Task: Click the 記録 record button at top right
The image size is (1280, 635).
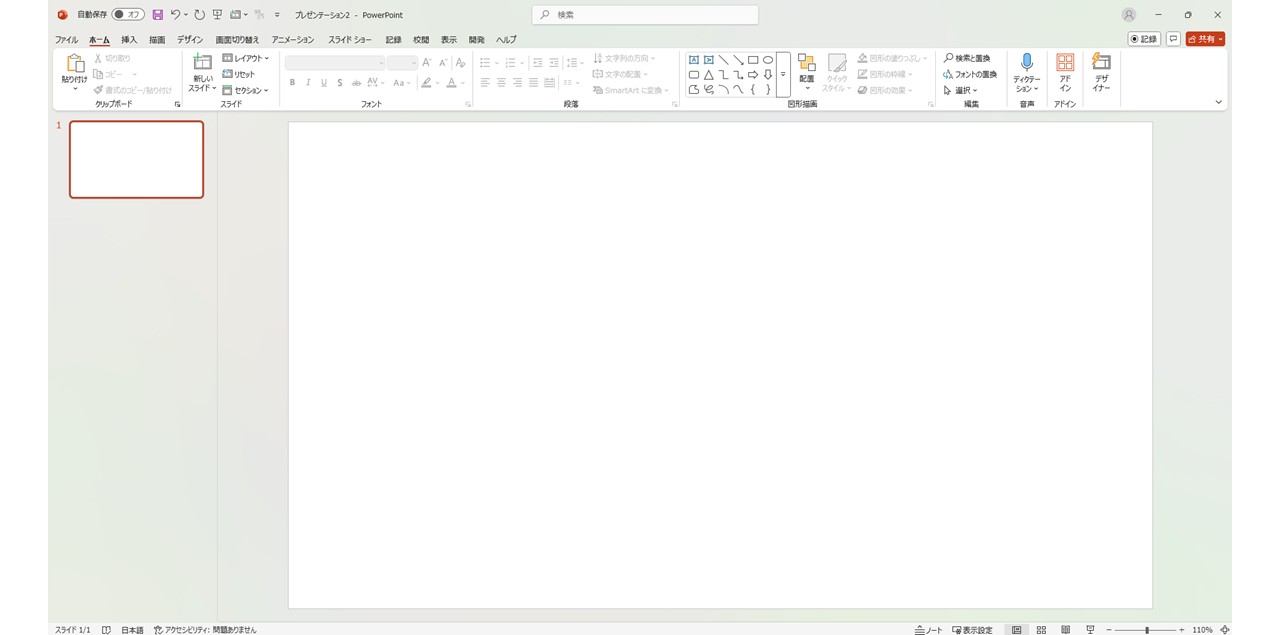Action: [1144, 39]
